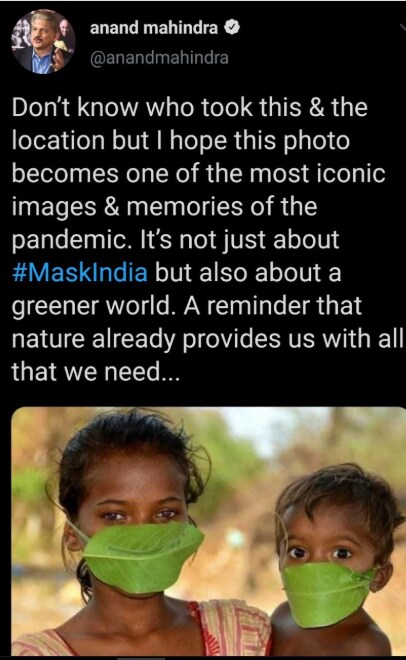Click the blue verified badge
Screen dimensions: 406x660
click(232, 28)
